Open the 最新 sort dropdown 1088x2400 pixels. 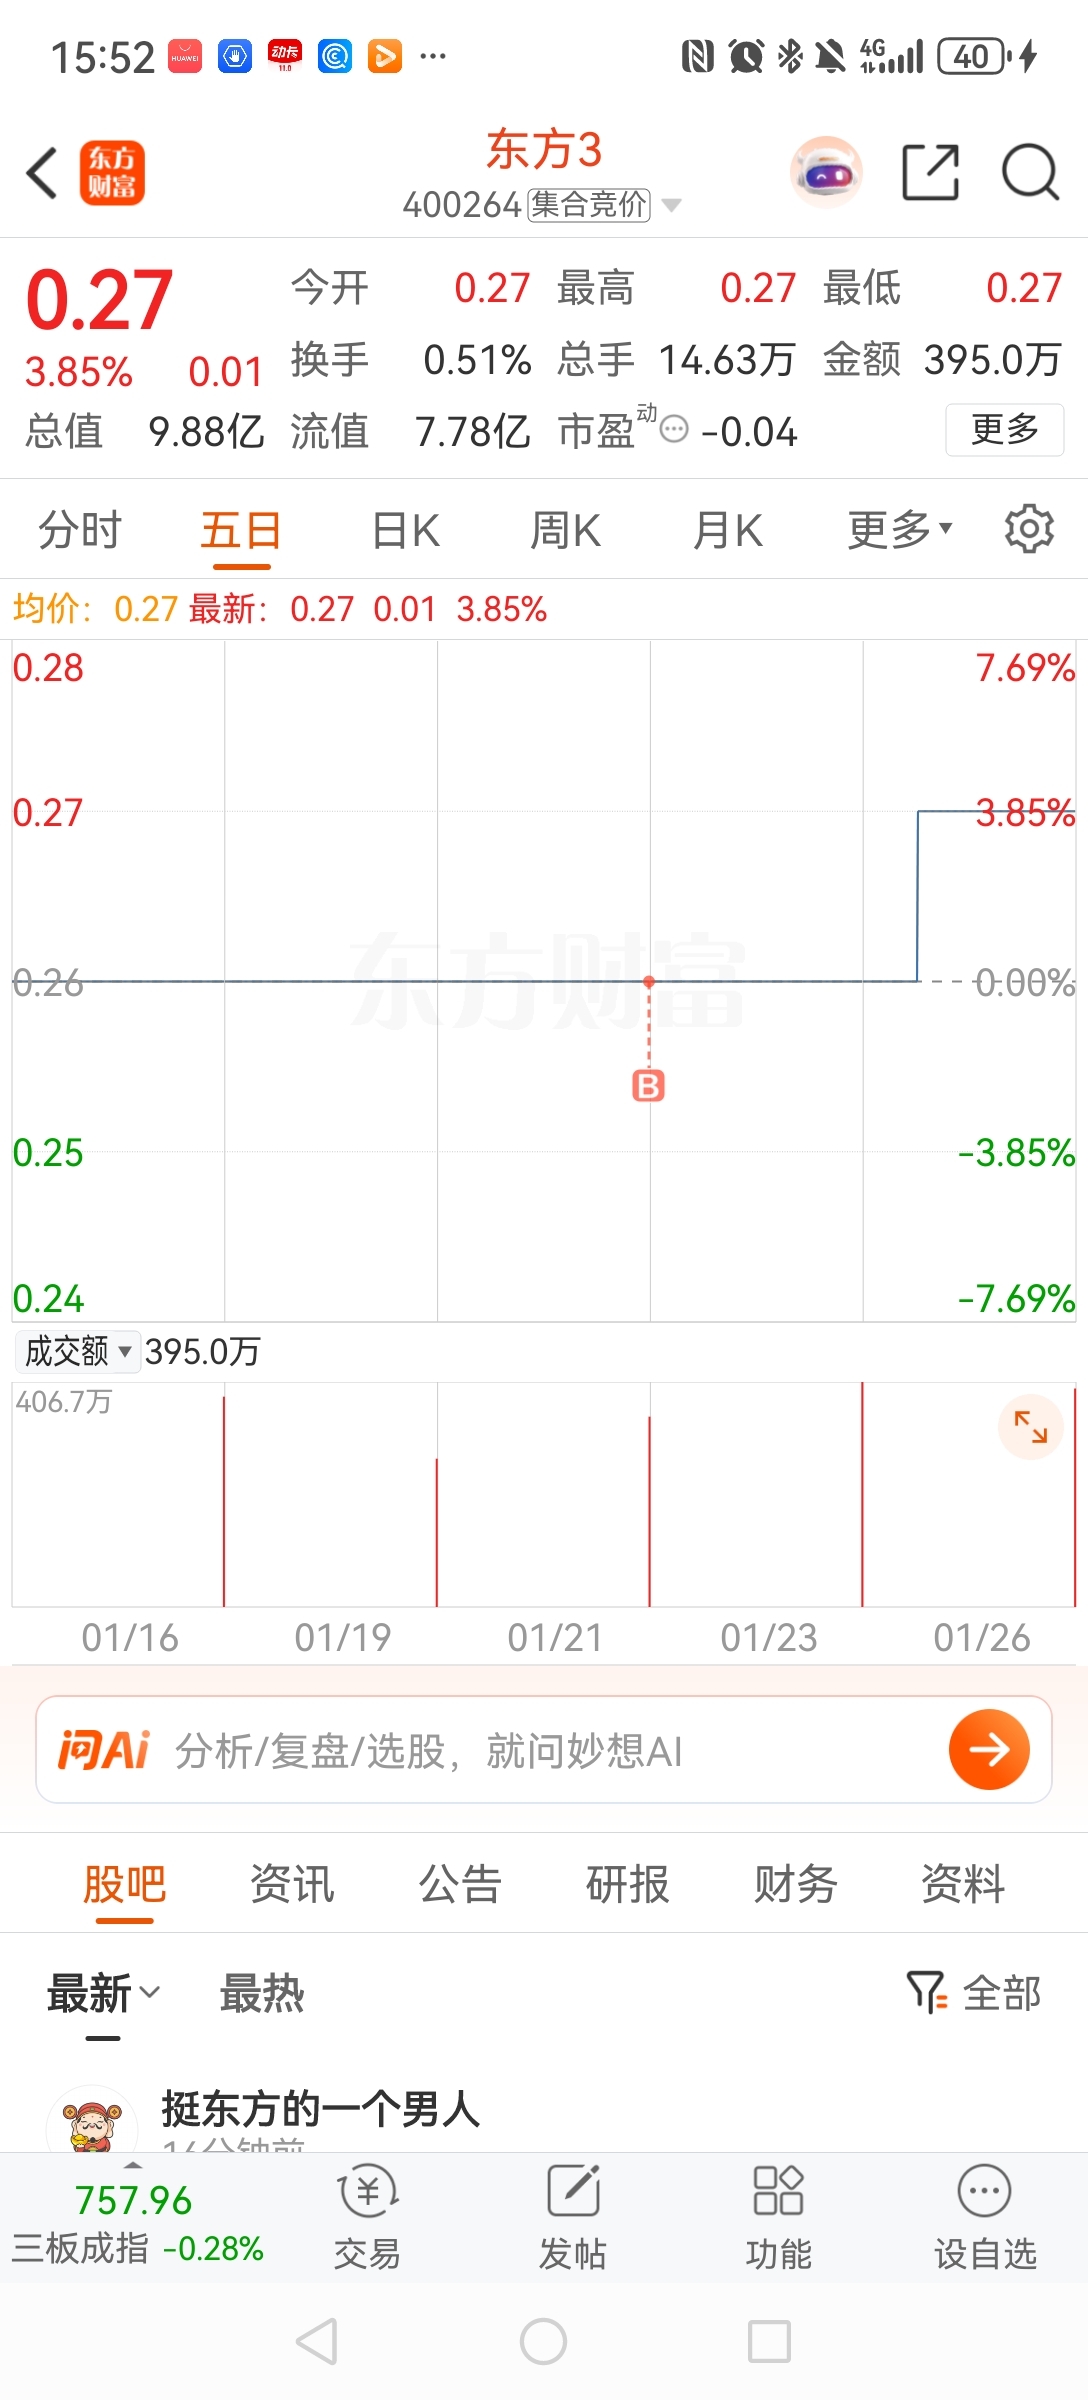click(x=103, y=1993)
